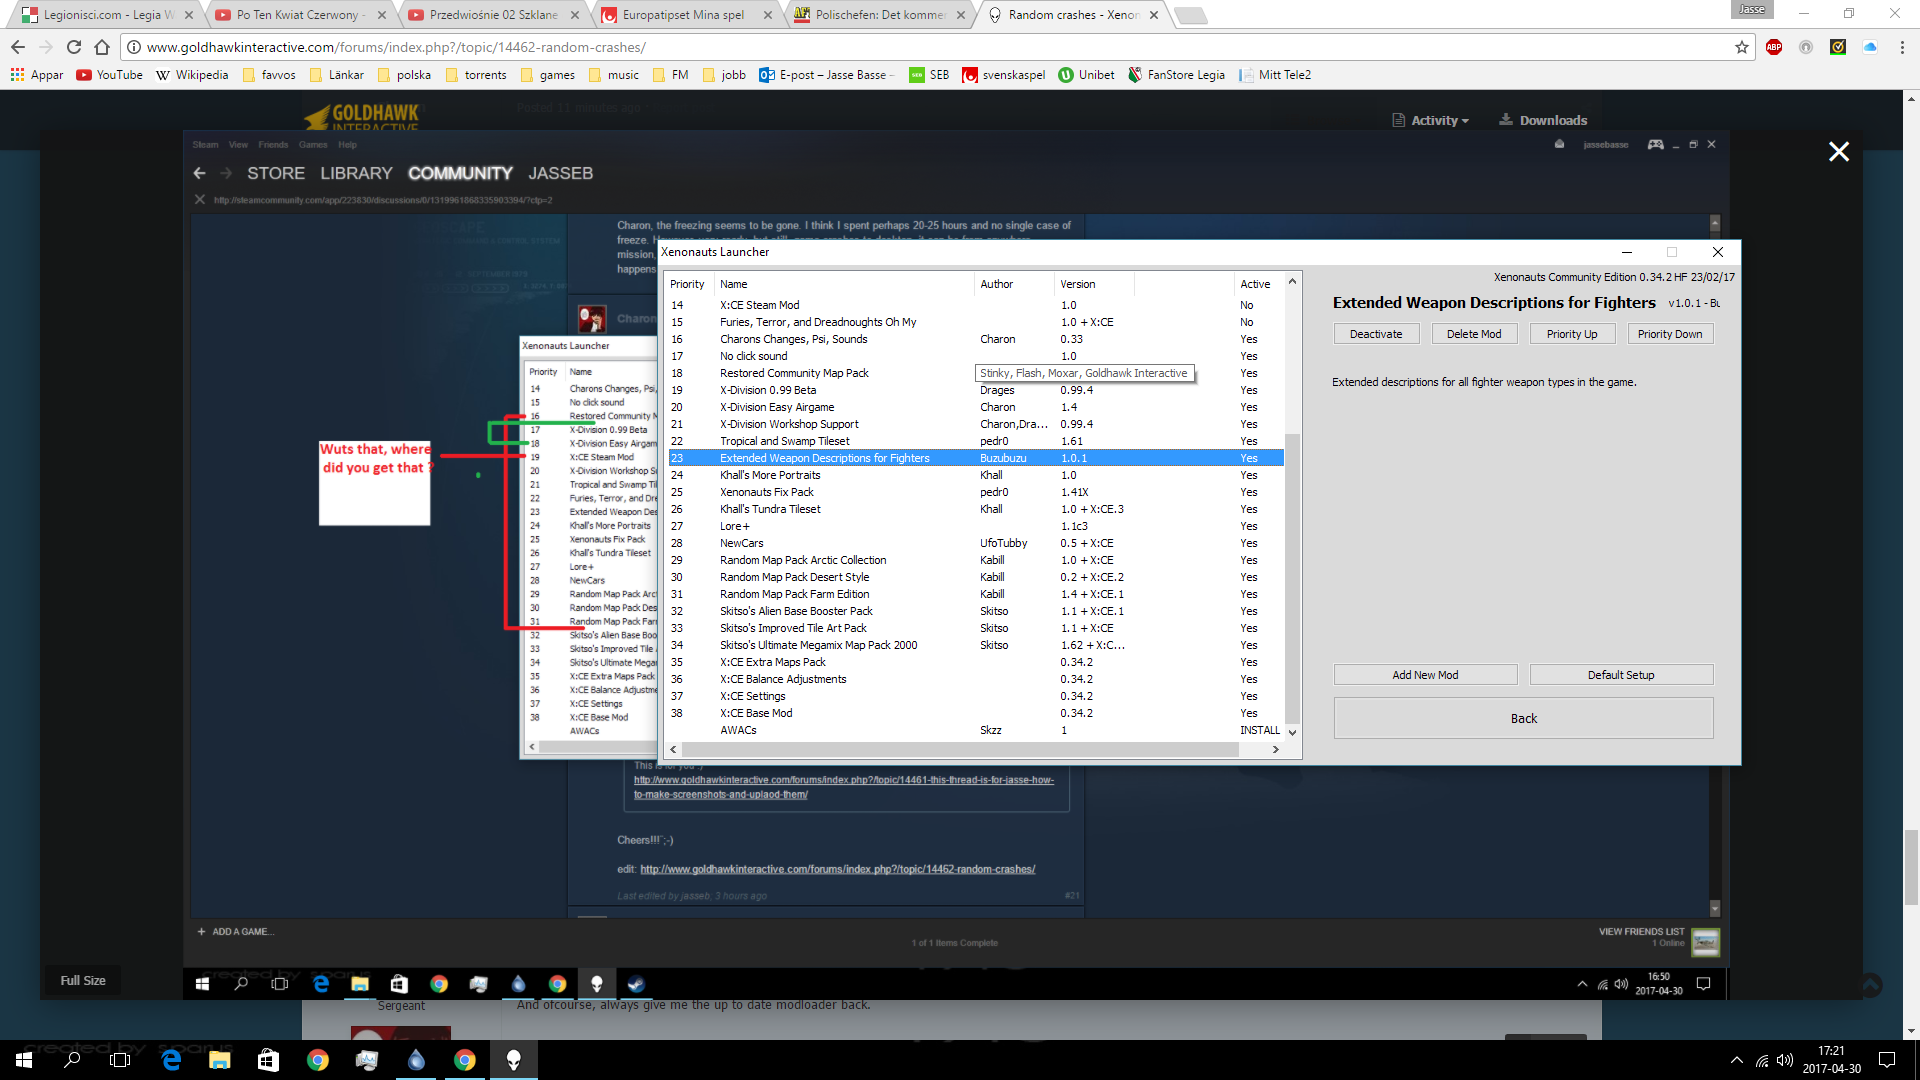Open the favvos bookmark folder
The height and width of the screenshot is (1080, 1920).
click(x=269, y=75)
